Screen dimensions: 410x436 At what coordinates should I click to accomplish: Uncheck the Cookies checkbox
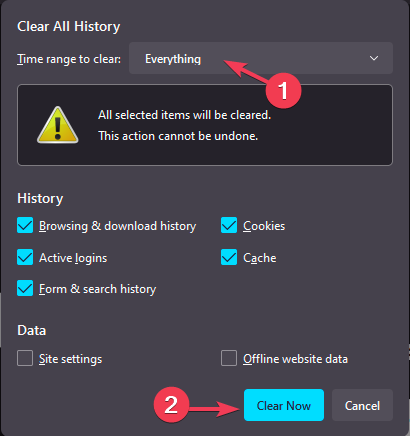[x=229, y=225]
